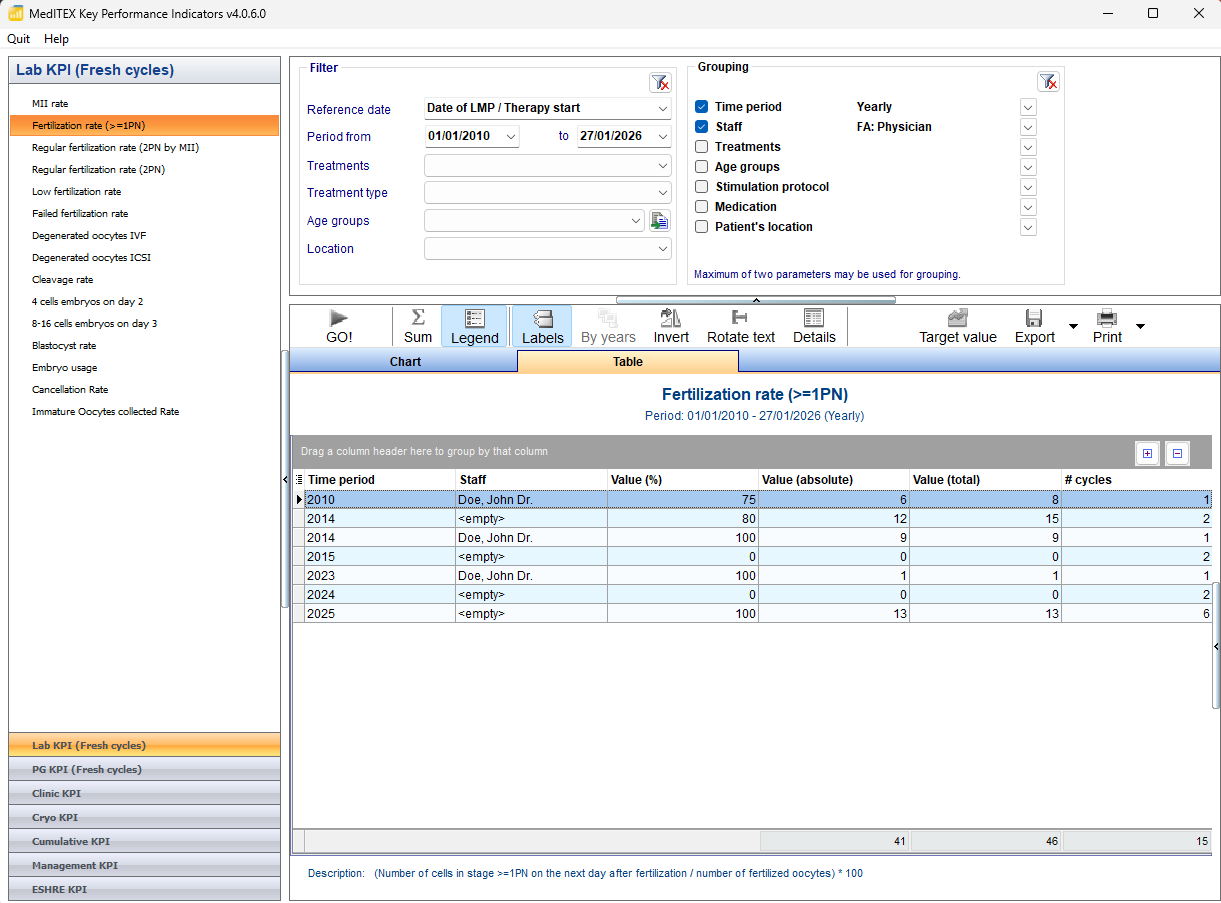1221x903 pixels.
Task: Open the Cumulative KPI section
Action: point(144,841)
